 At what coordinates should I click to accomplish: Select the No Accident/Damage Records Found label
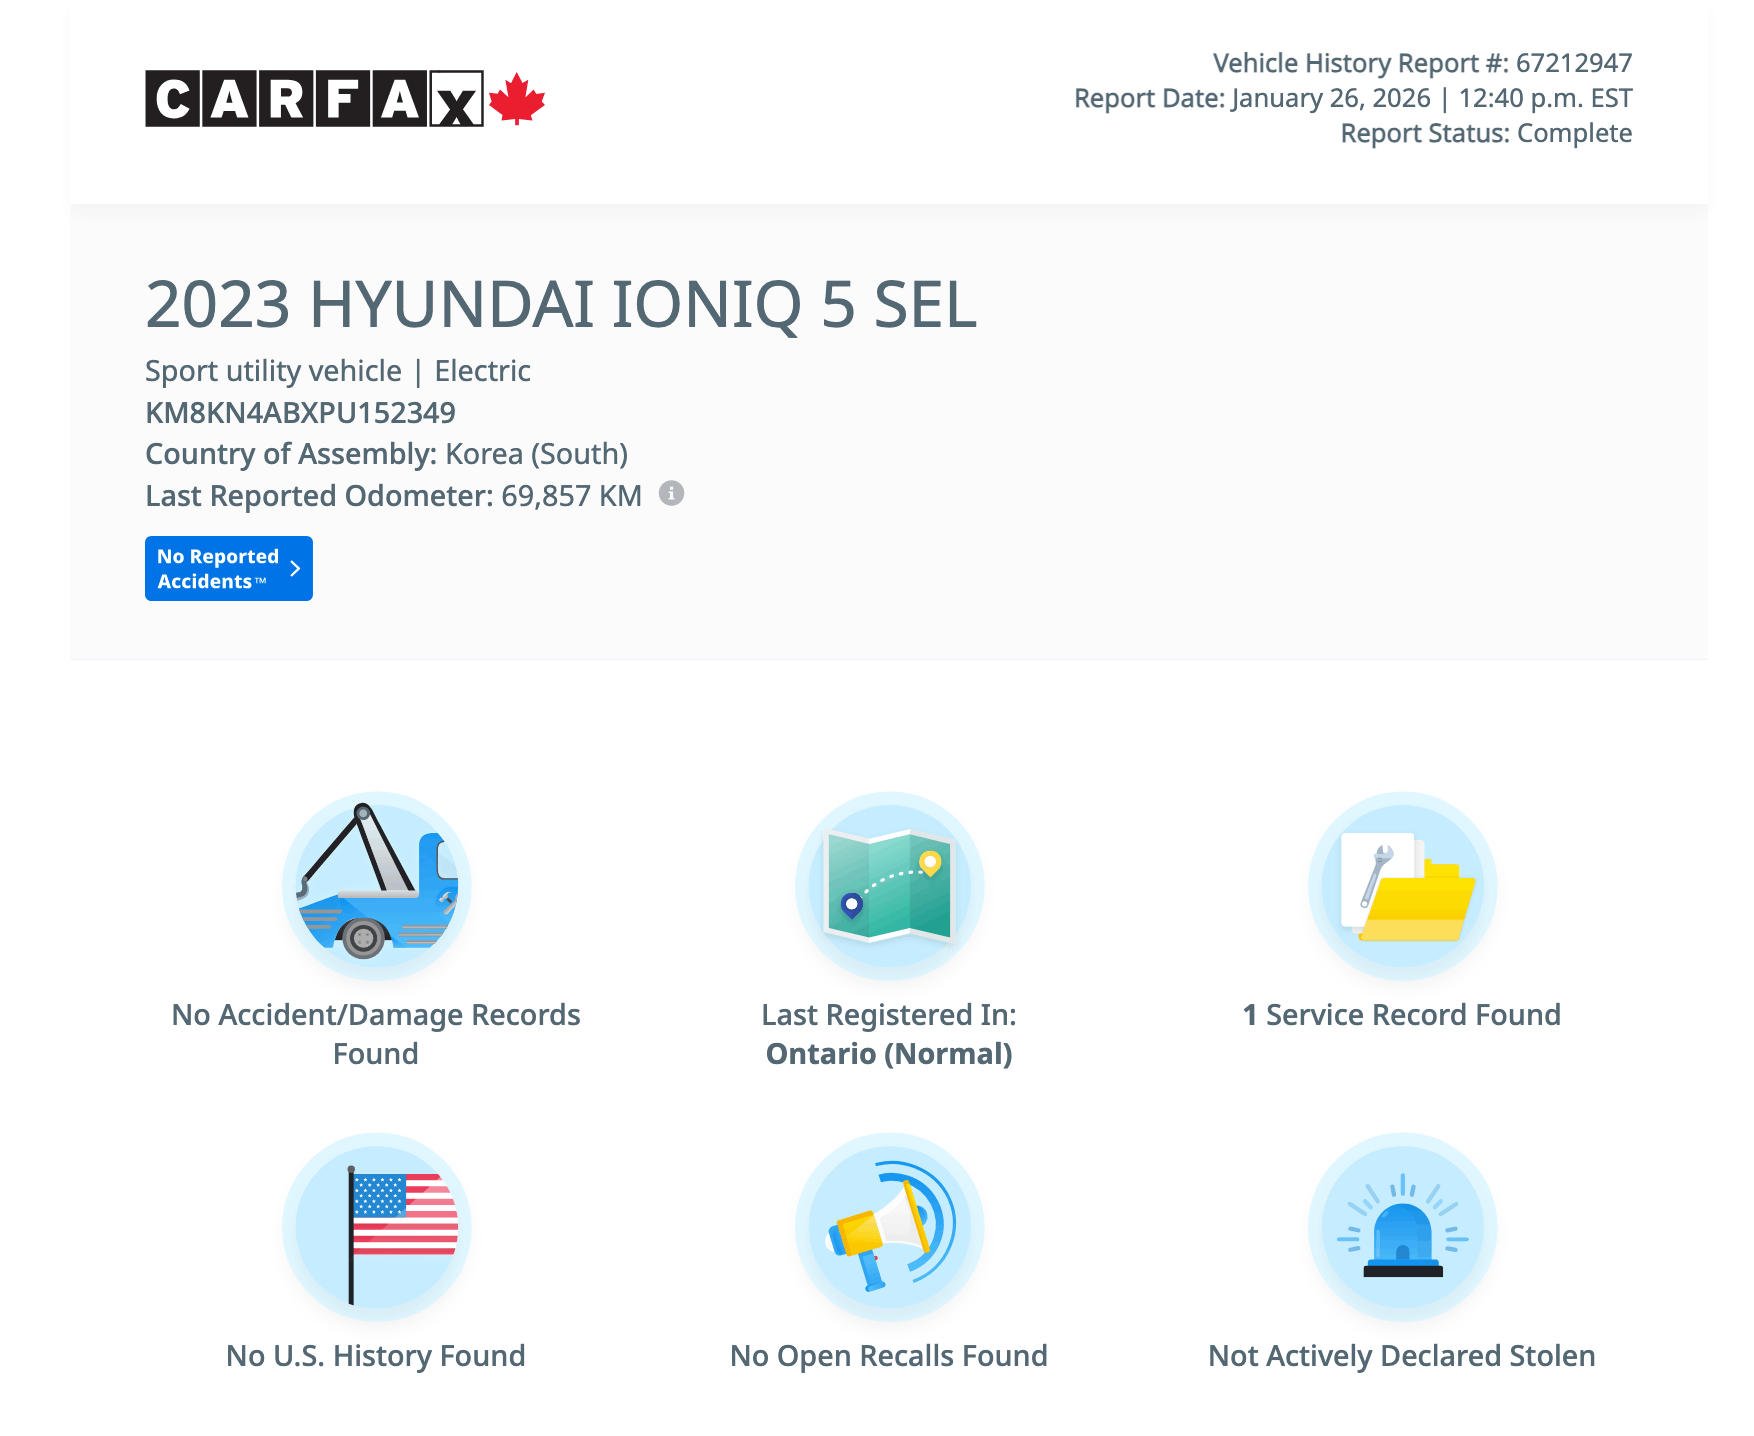[x=376, y=1034]
